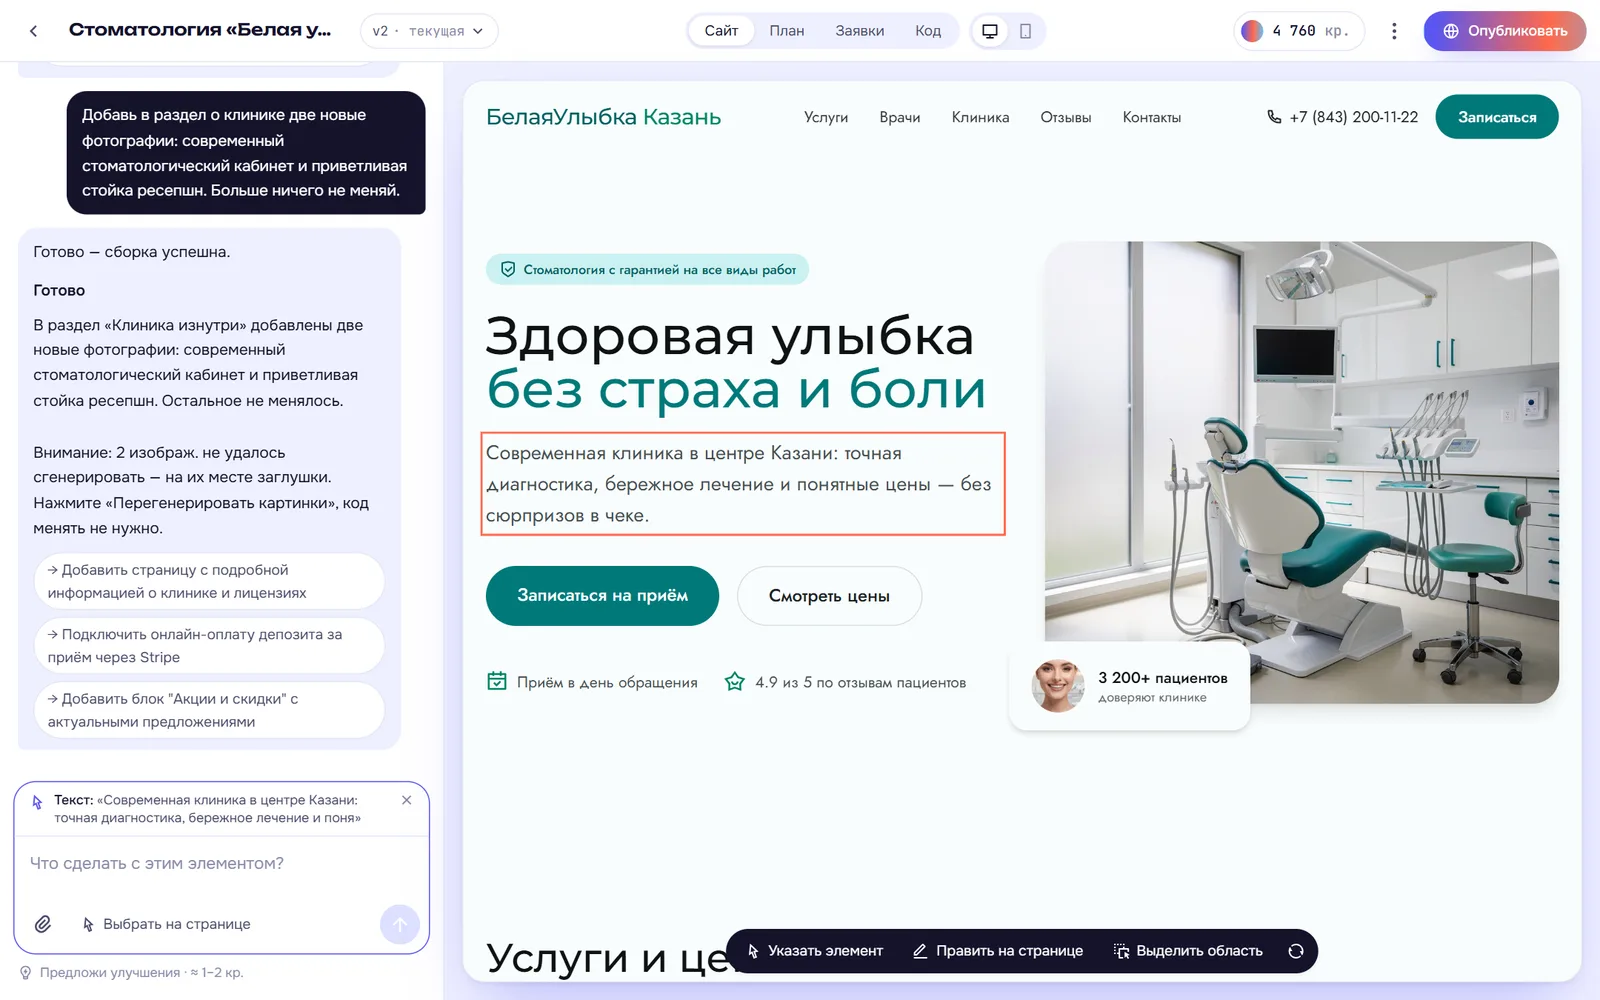Switch to the «Сайт» tab

[721, 31]
